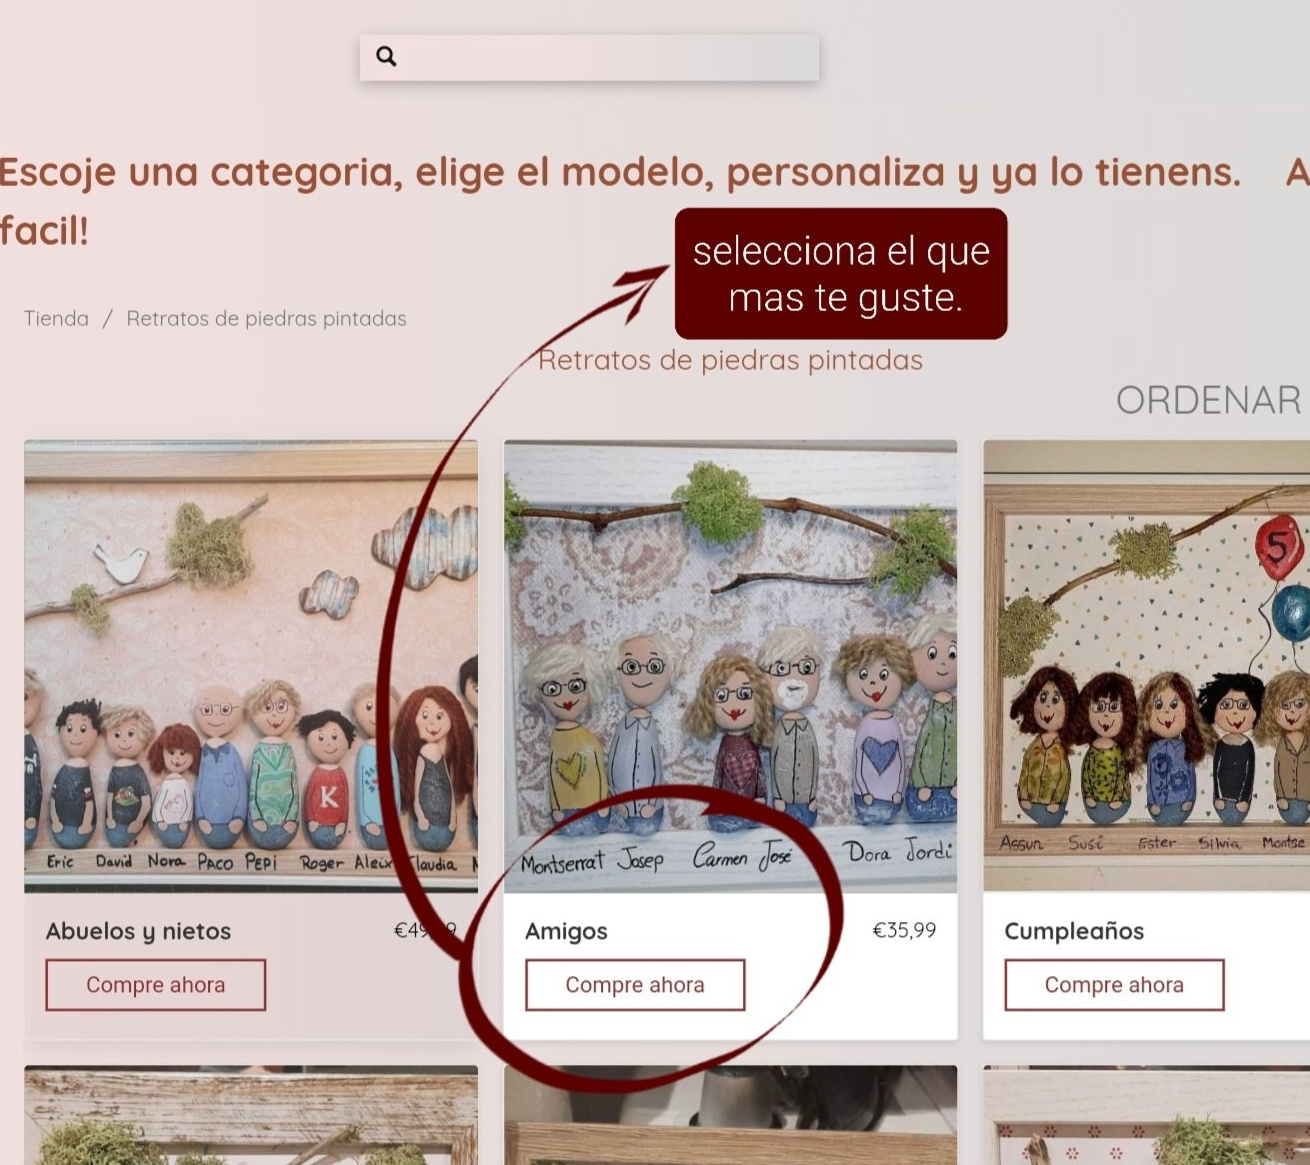The image size is (1310, 1165).
Task: Focus the search input field
Action: click(x=589, y=58)
